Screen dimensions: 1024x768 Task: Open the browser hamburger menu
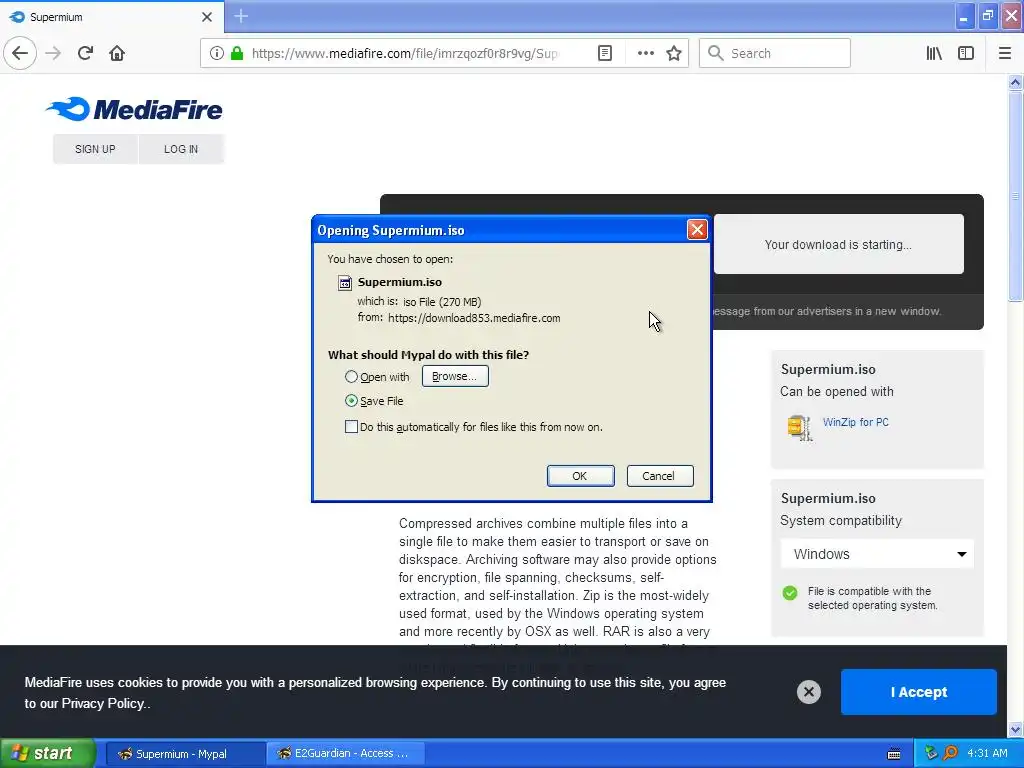pyautogui.click(x=1005, y=53)
